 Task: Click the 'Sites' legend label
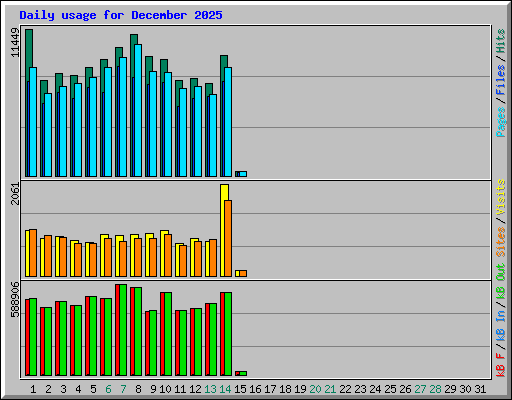[500, 242]
